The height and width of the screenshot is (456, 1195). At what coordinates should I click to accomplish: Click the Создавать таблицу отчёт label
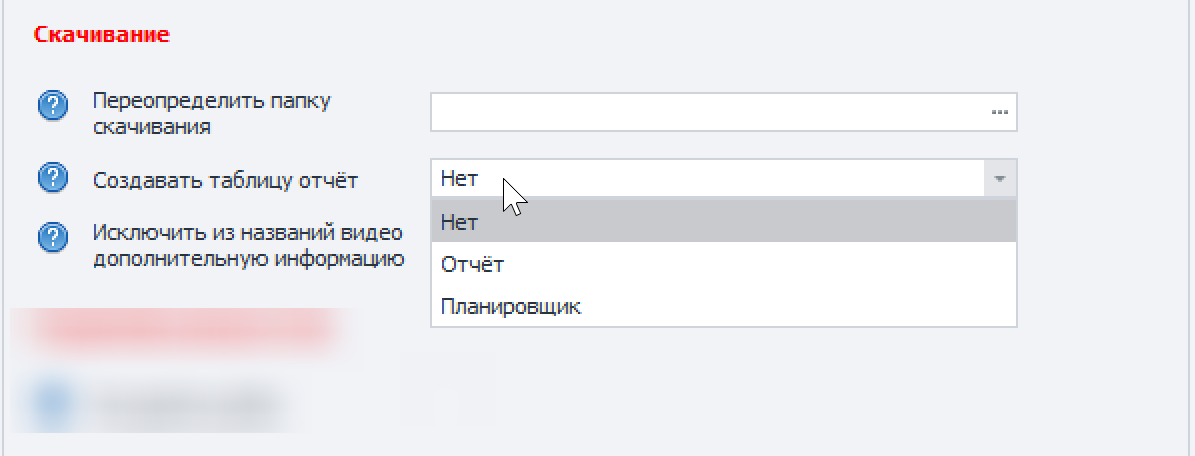point(225,181)
